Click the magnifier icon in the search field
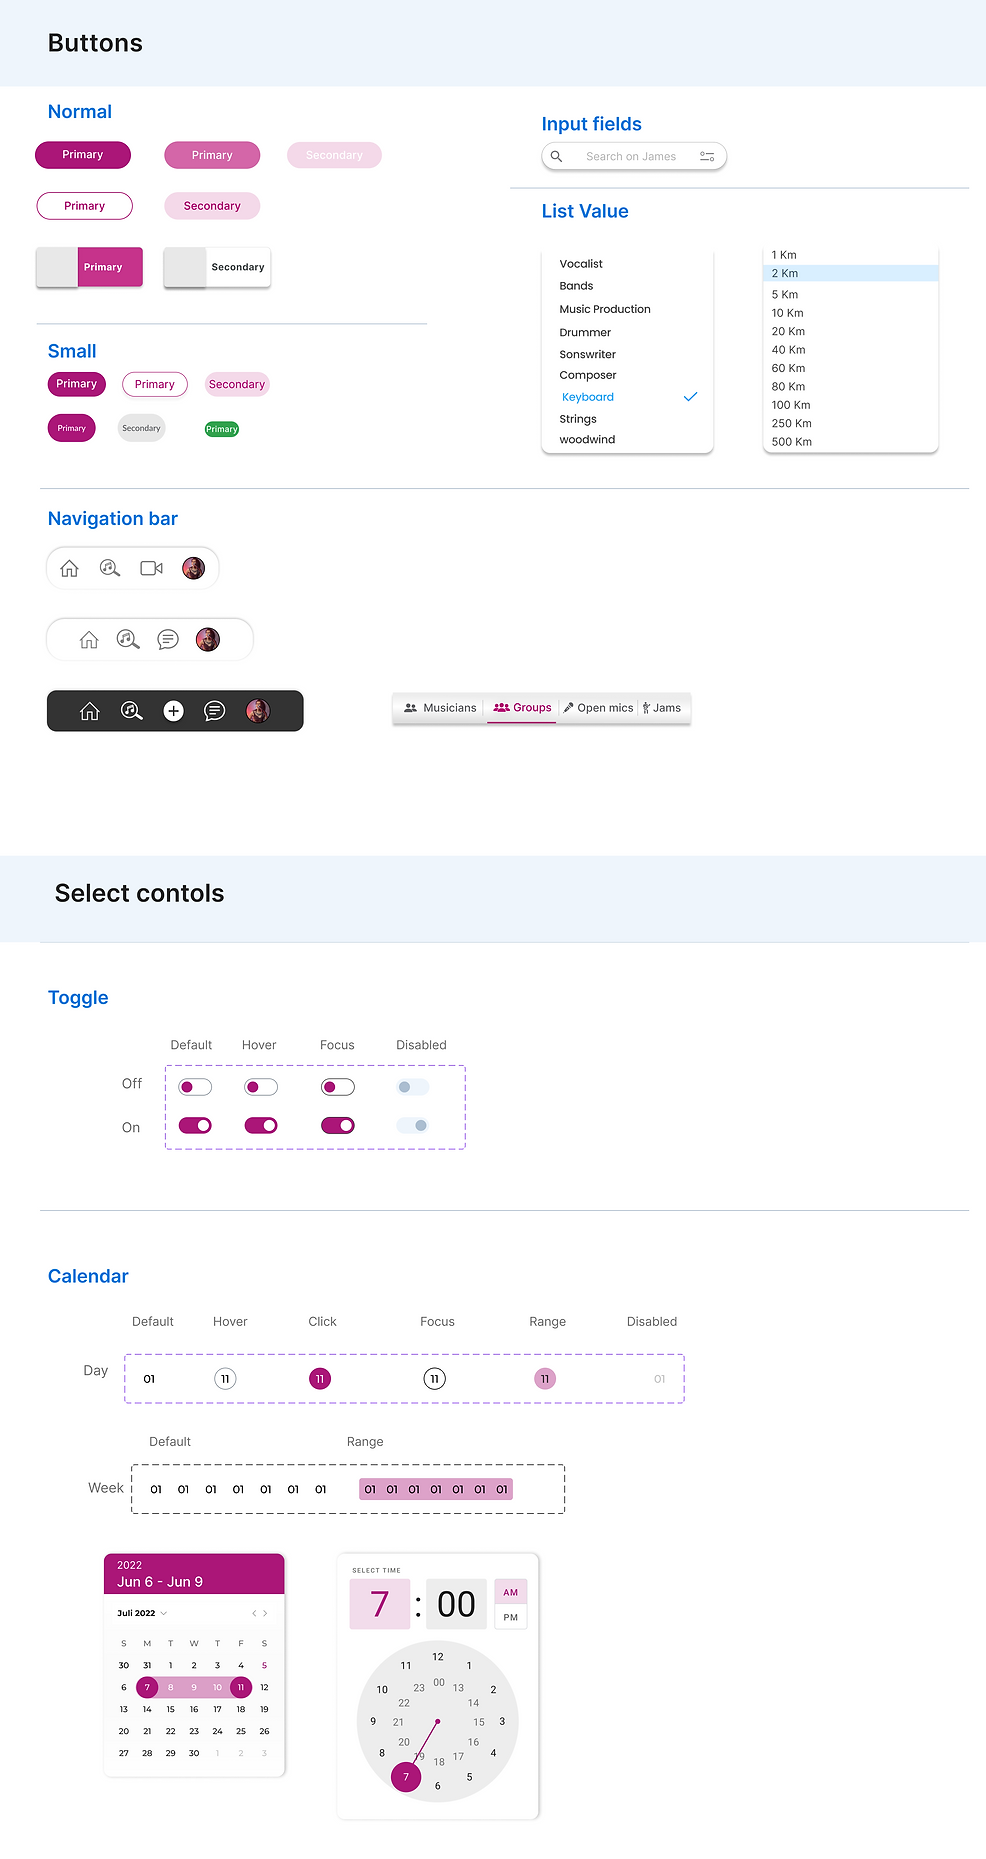Image resolution: width=986 pixels, height=1859 pixels. pos(557,157)
